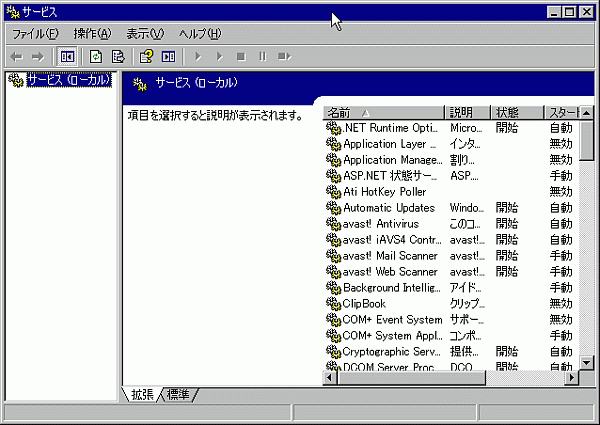
Task: Click the horizontal scrollbar thumb
Action: pos(411,378)
